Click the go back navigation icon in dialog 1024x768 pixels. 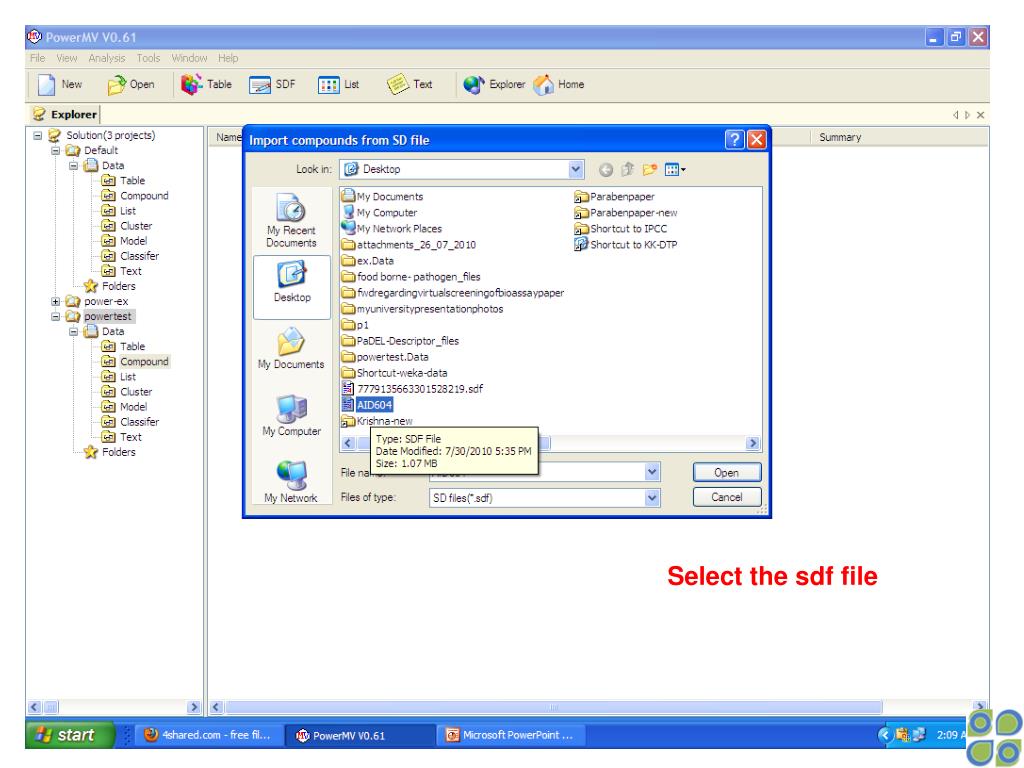(x=606, y=170)
